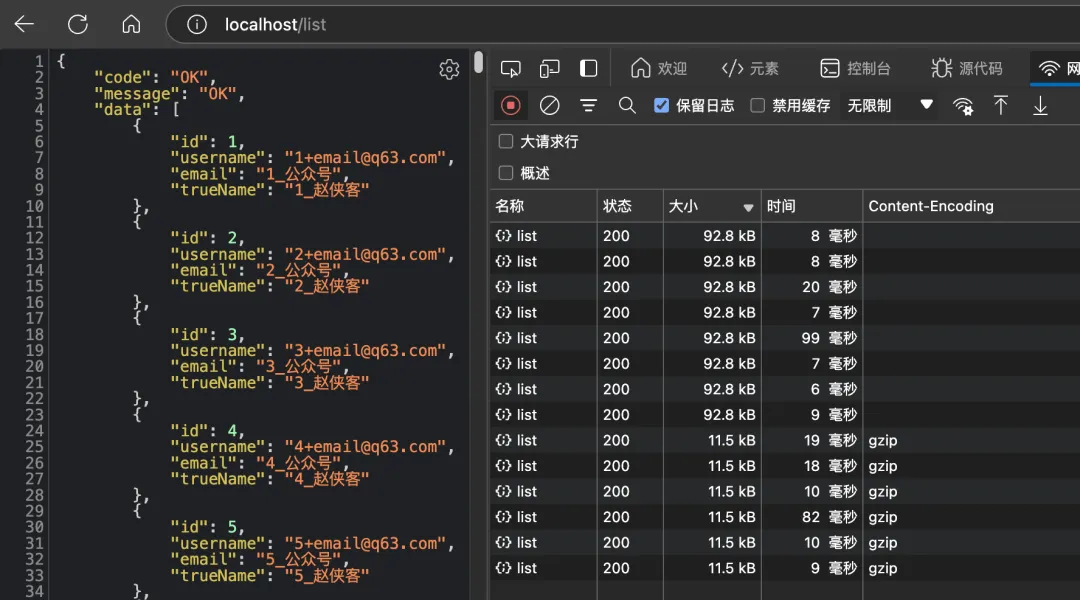This screenshot has height=600, width=1080.
Task: Open JSON viewer settings gear
Action: pos(449,69)
